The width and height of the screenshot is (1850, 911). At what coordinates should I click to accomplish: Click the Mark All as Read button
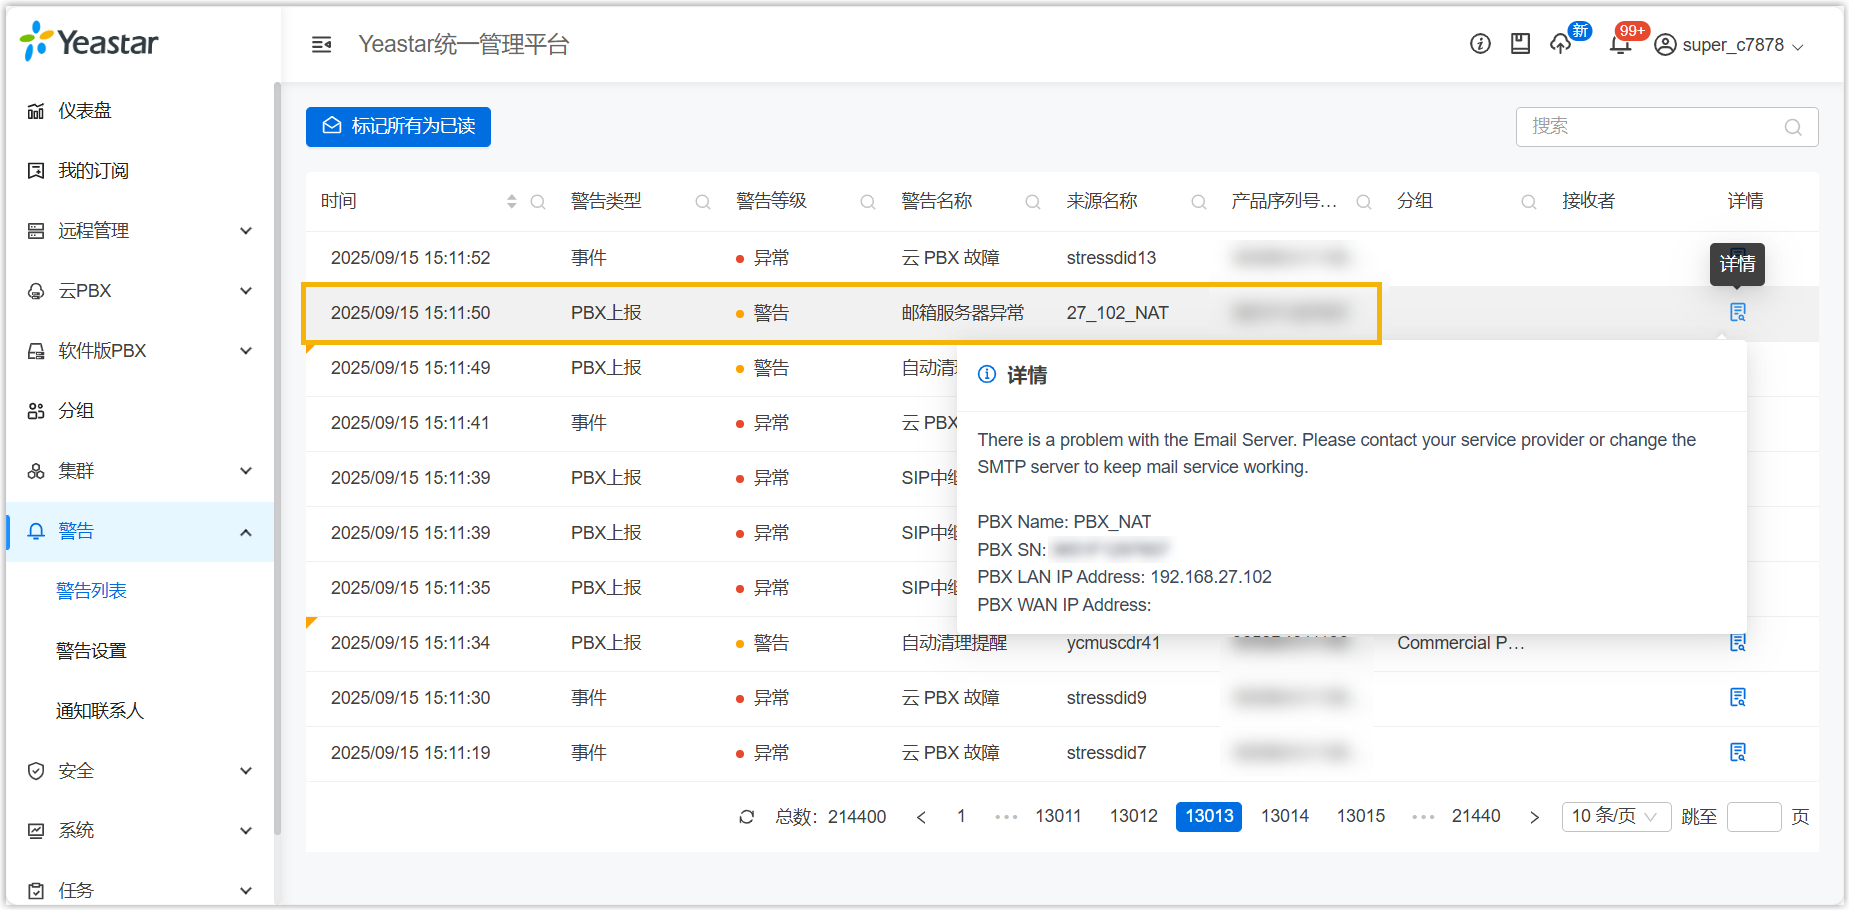[398, 127]
